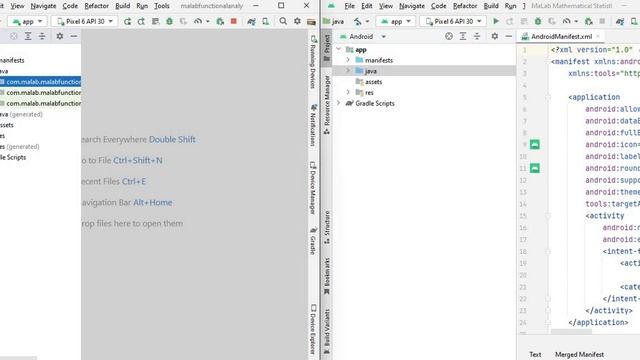The image size is (640, 360).
Task: Open the Refactor menu in the right window
Action: [464, 6]
